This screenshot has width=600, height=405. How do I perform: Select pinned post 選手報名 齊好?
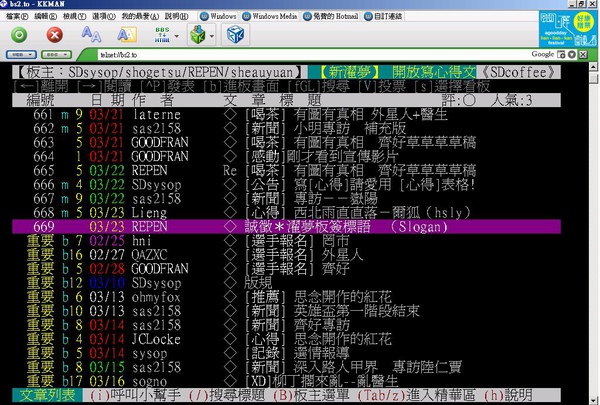[287, 269]
